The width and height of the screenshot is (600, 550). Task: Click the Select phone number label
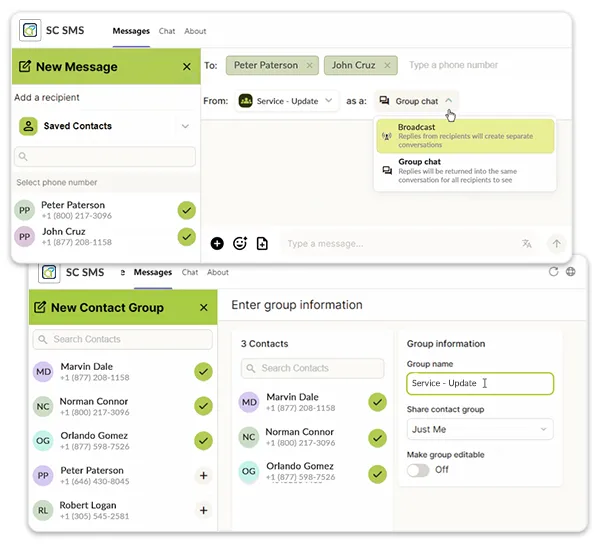click(57, 183)
